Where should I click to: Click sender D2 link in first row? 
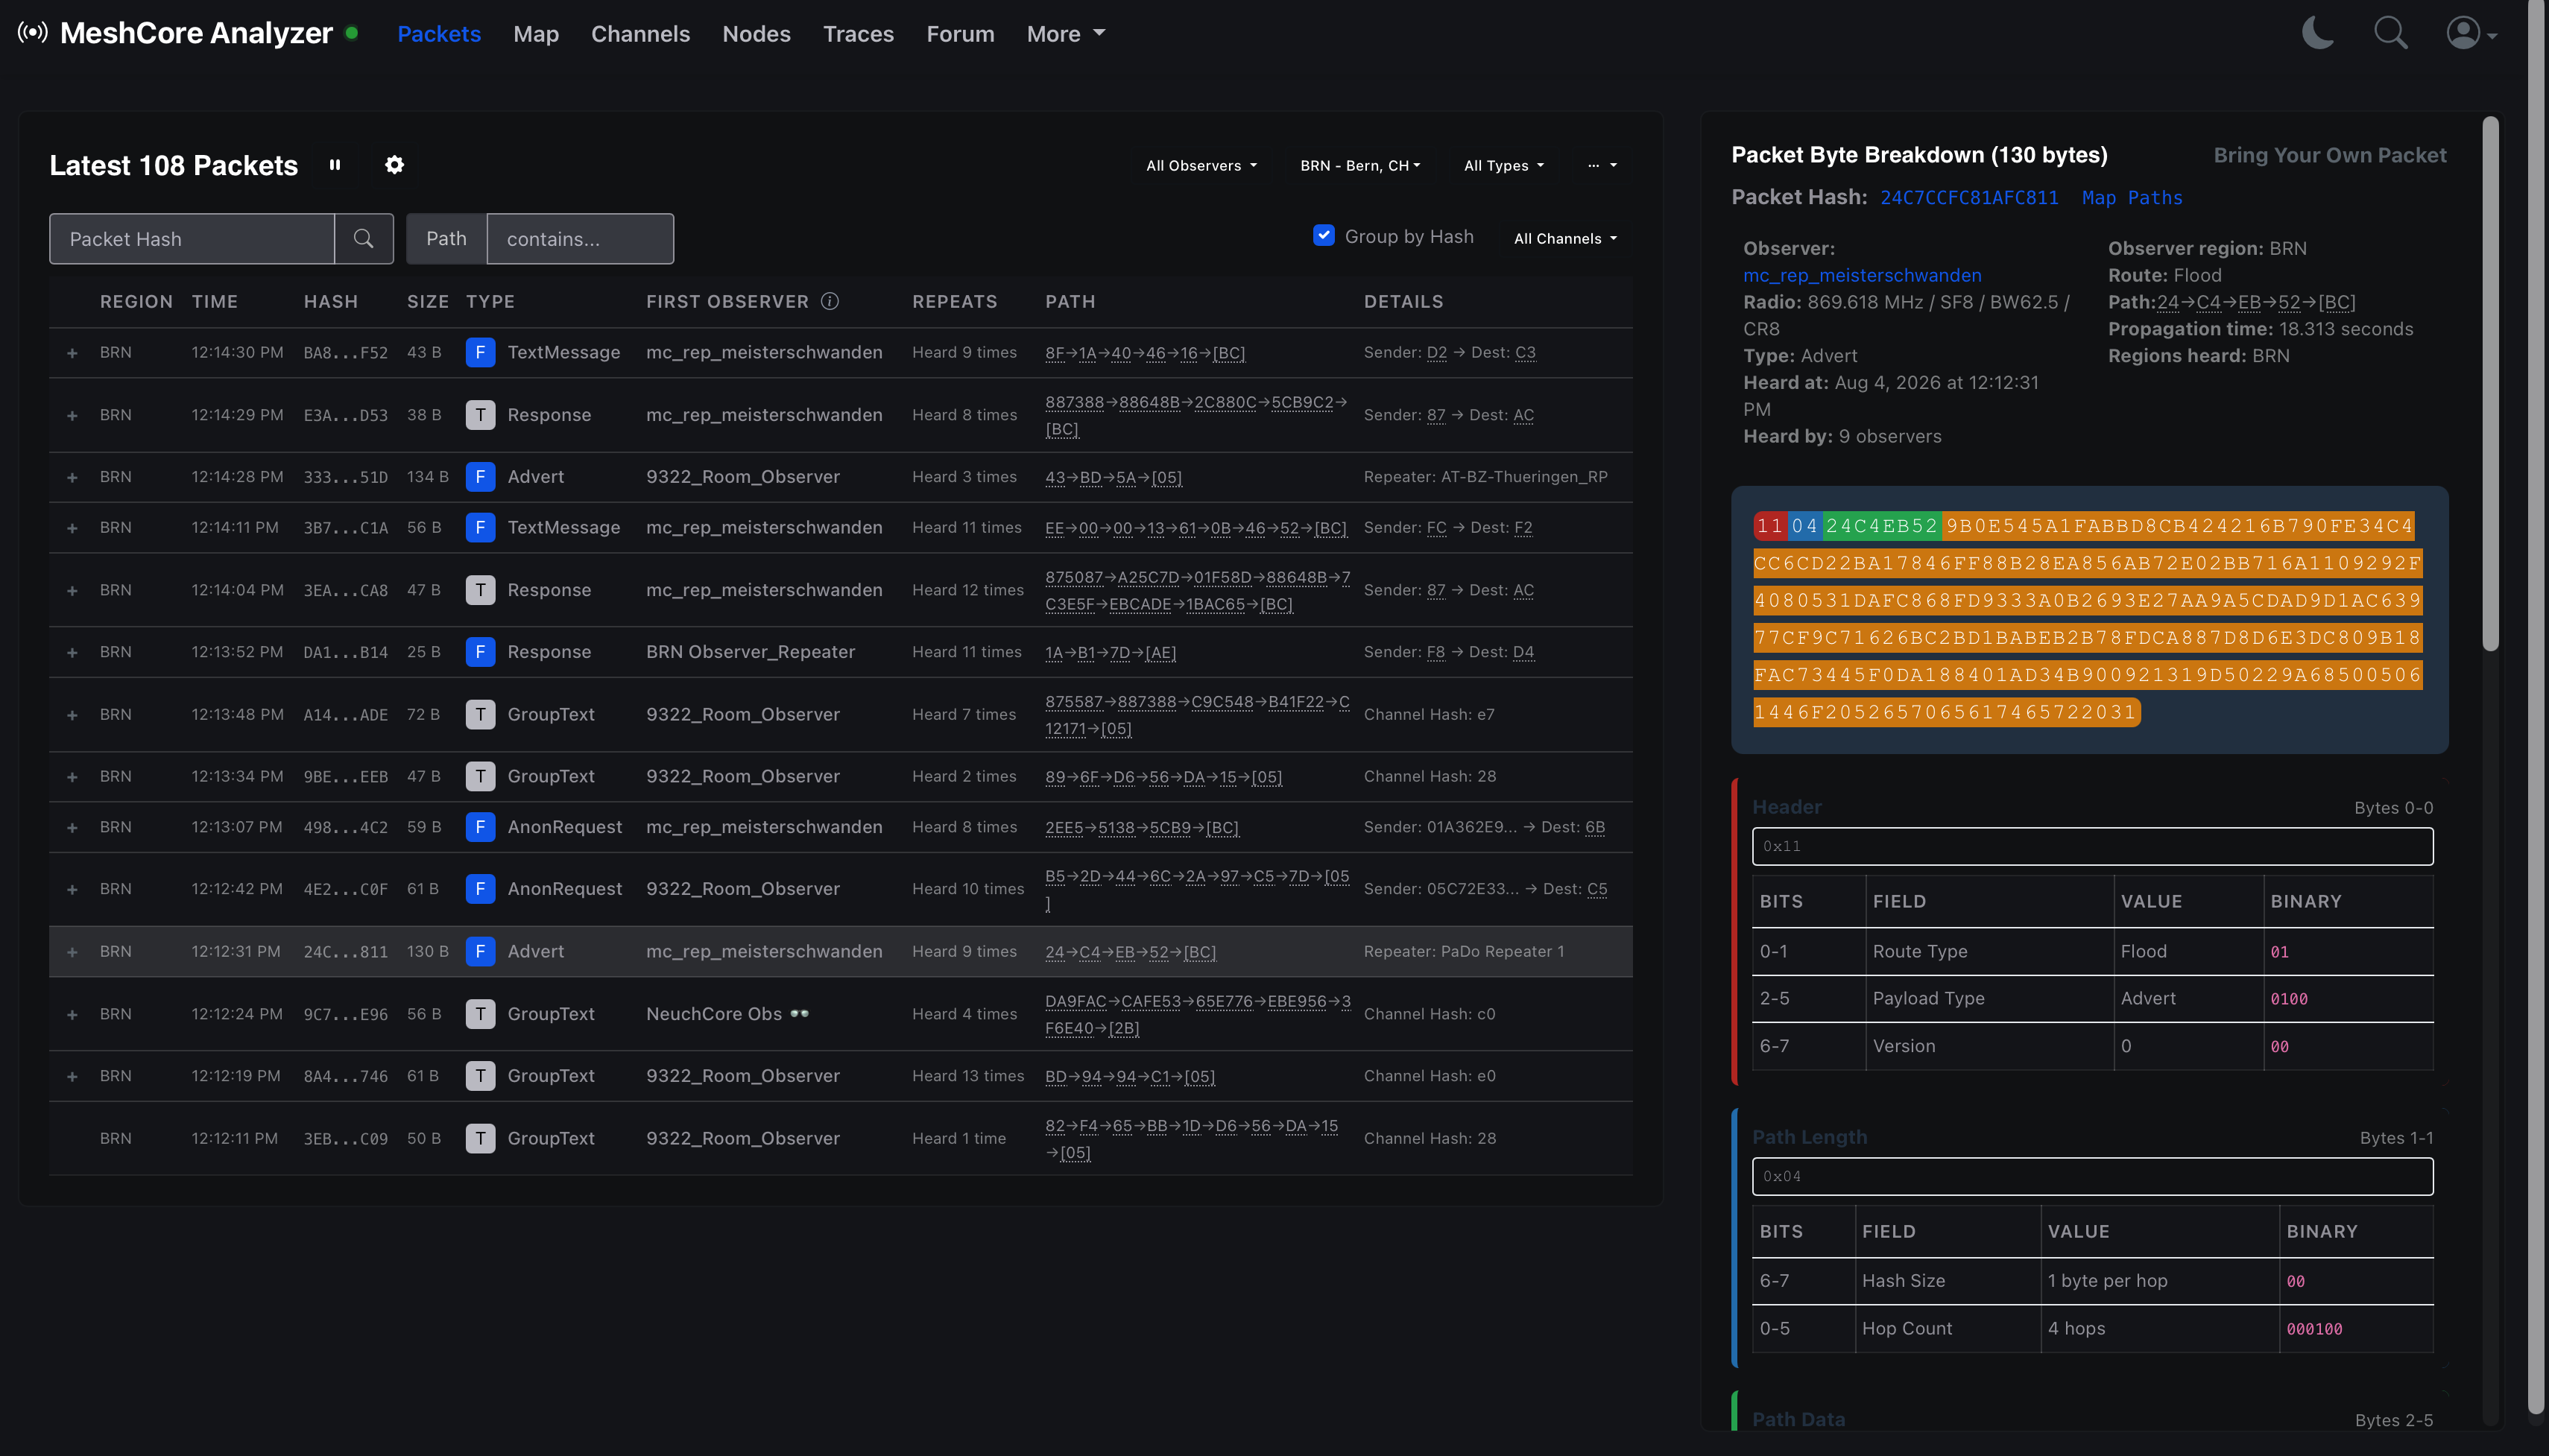(1436, 352)
